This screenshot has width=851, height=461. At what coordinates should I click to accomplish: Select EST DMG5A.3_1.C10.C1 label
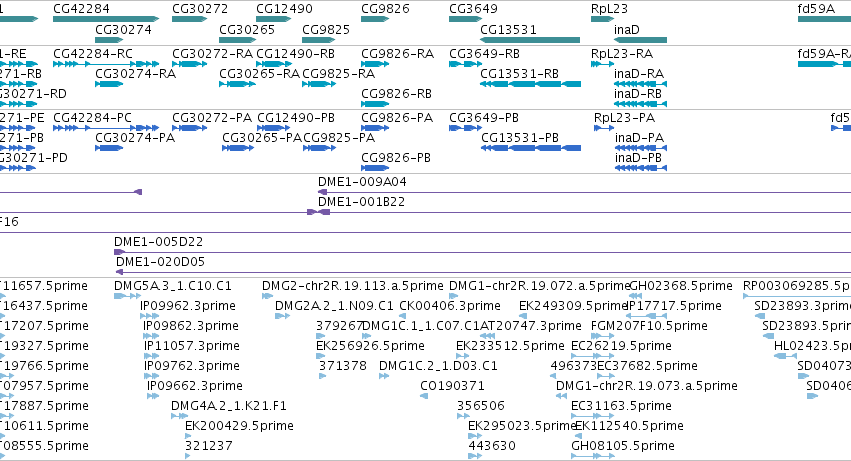(x=173, y=286)
